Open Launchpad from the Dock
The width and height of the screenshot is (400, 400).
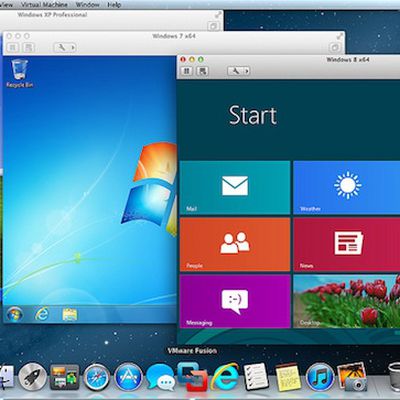32,377
